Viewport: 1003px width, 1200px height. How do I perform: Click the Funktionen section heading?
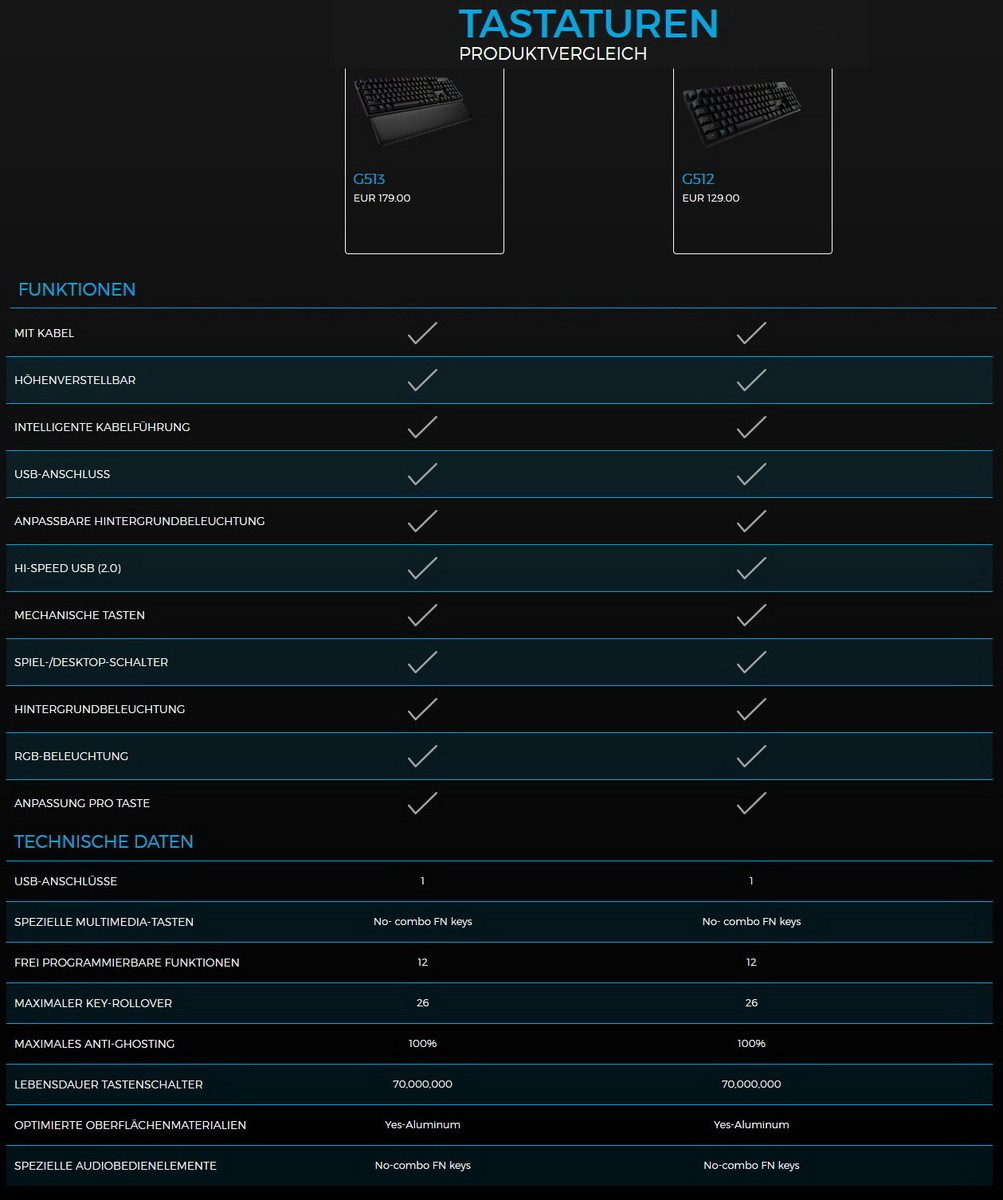point(77,290)
